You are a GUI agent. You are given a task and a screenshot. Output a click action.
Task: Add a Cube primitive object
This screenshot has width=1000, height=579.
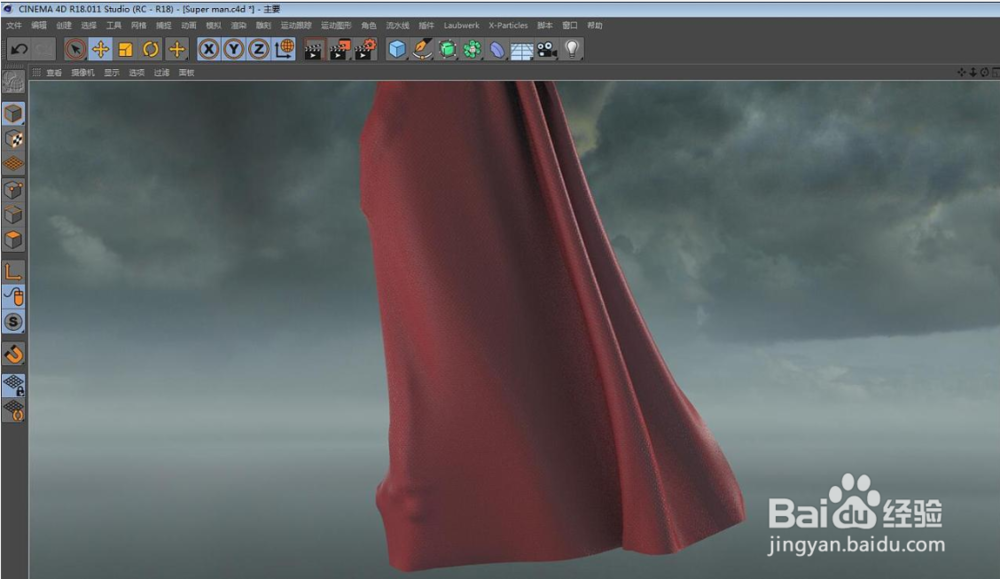point(397,49)
